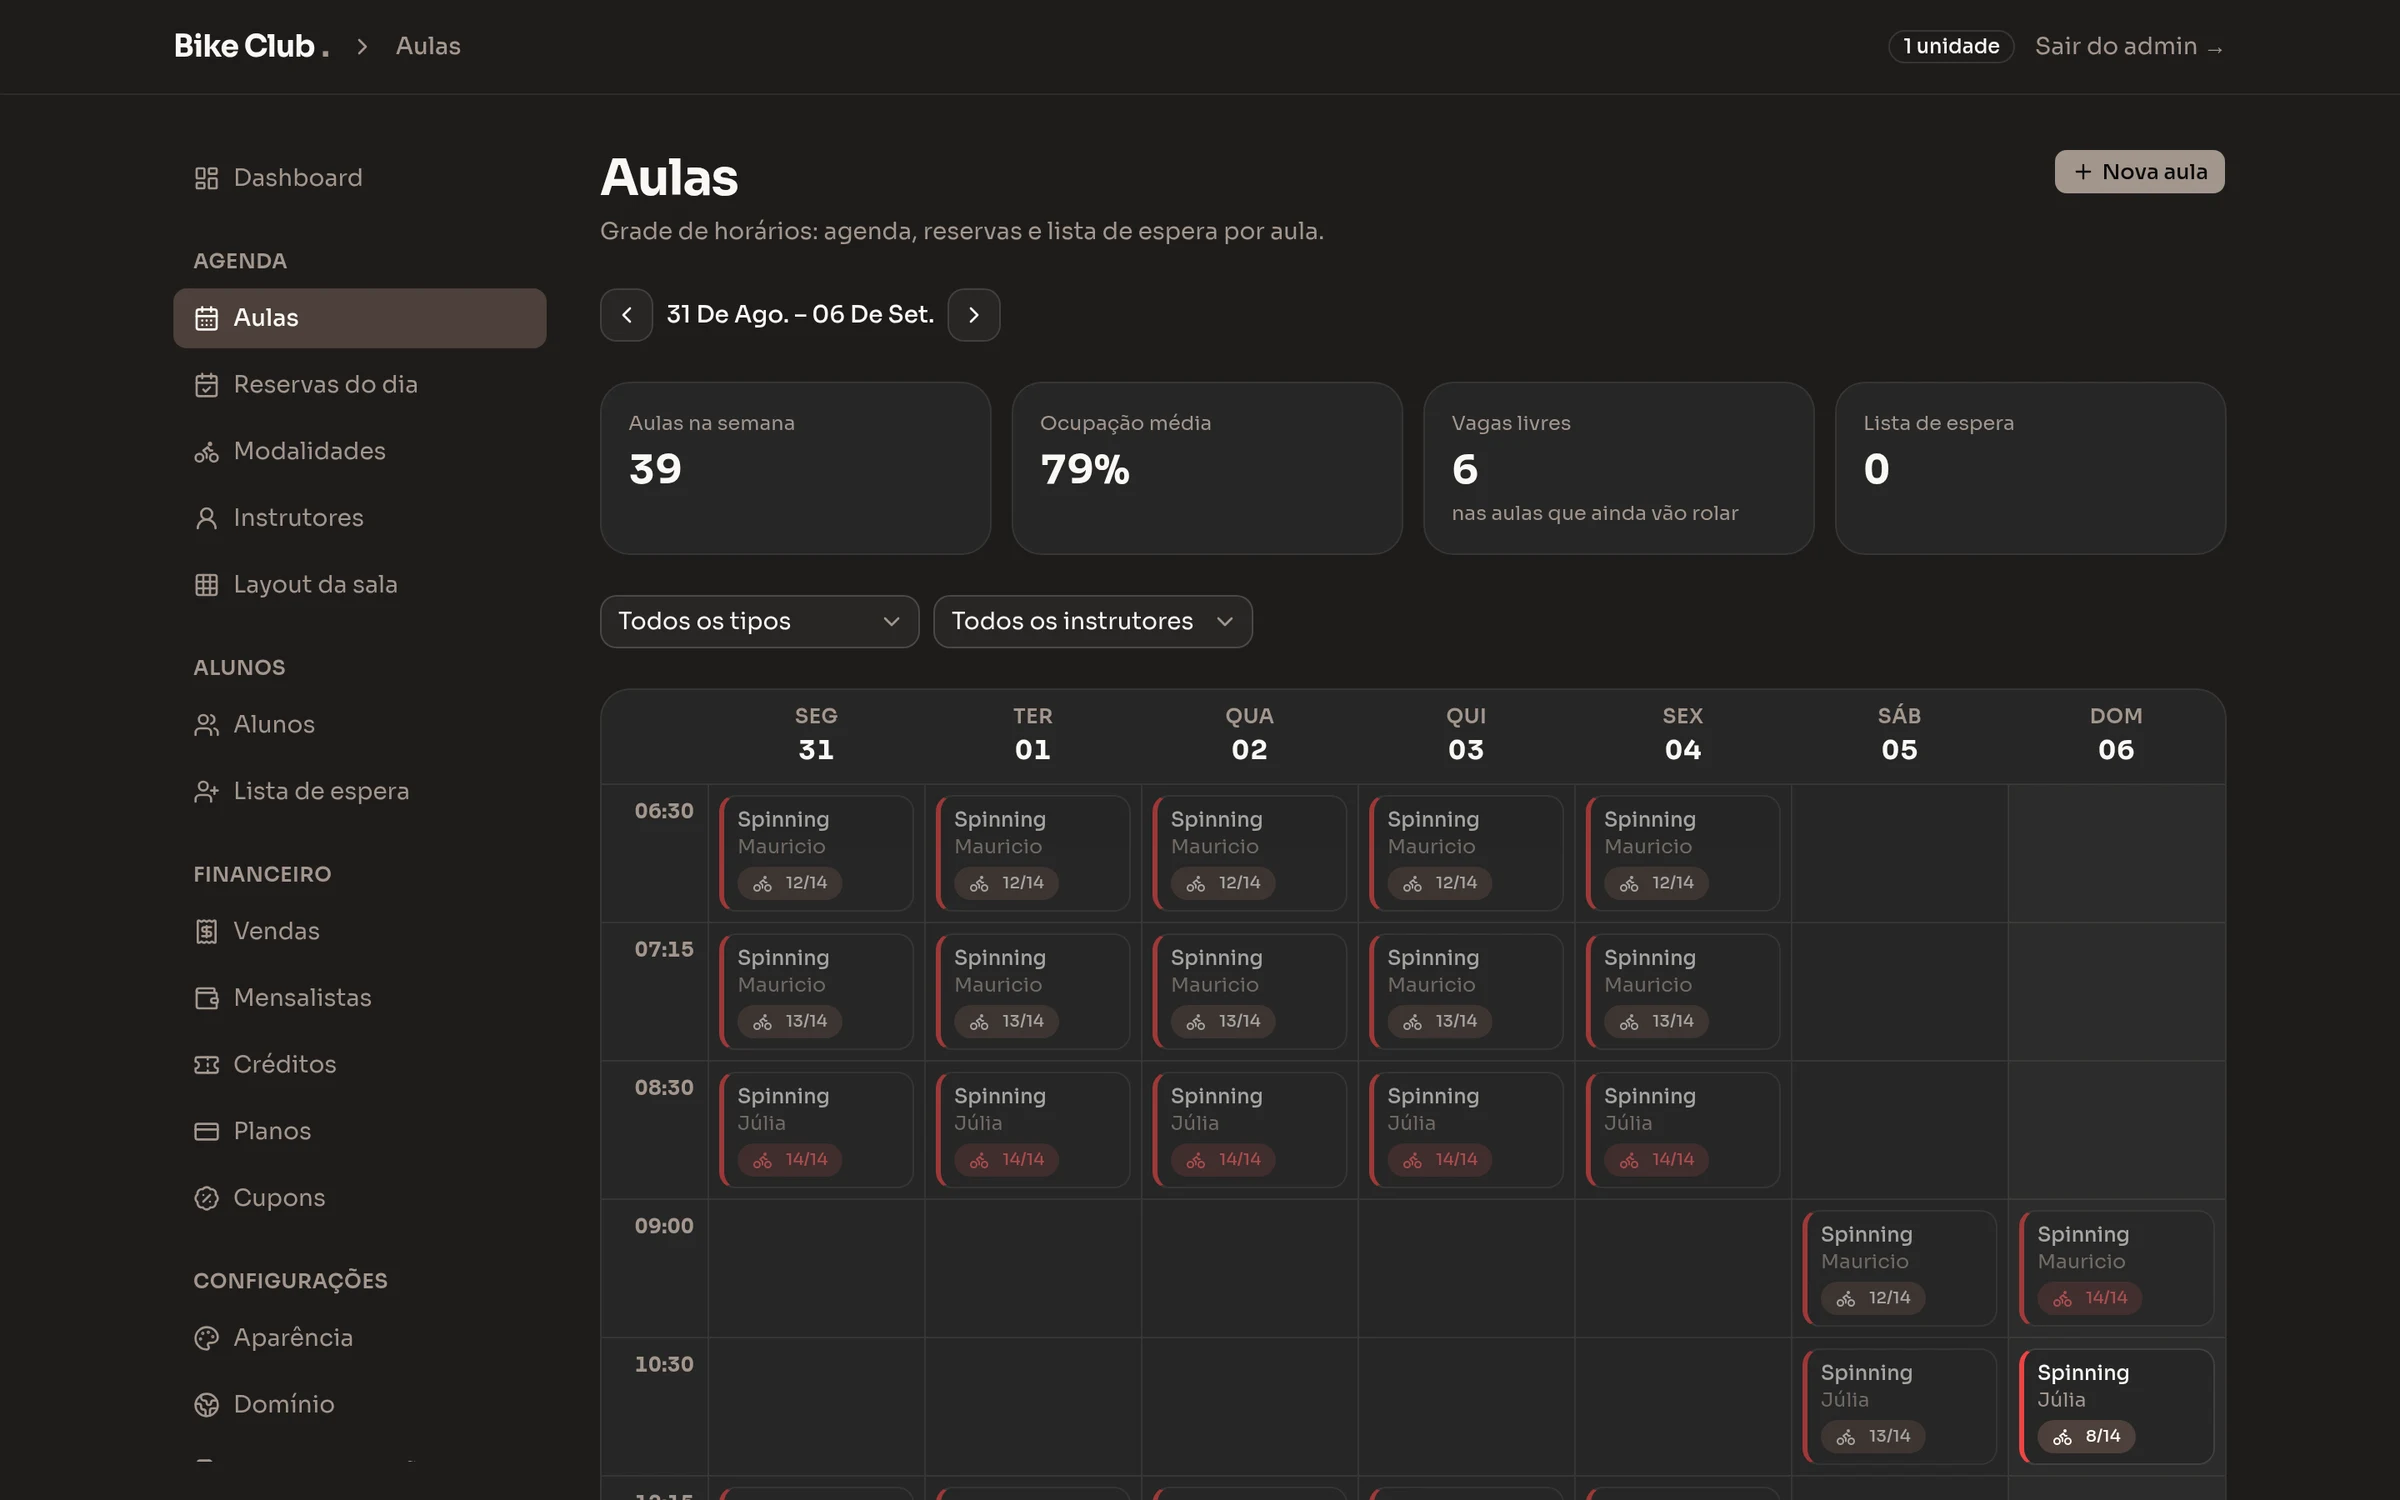2400x1500 pixels.
Task: Open Tuesday 07:15 Spinning class with Mauricio
Action: point(1032,991)
